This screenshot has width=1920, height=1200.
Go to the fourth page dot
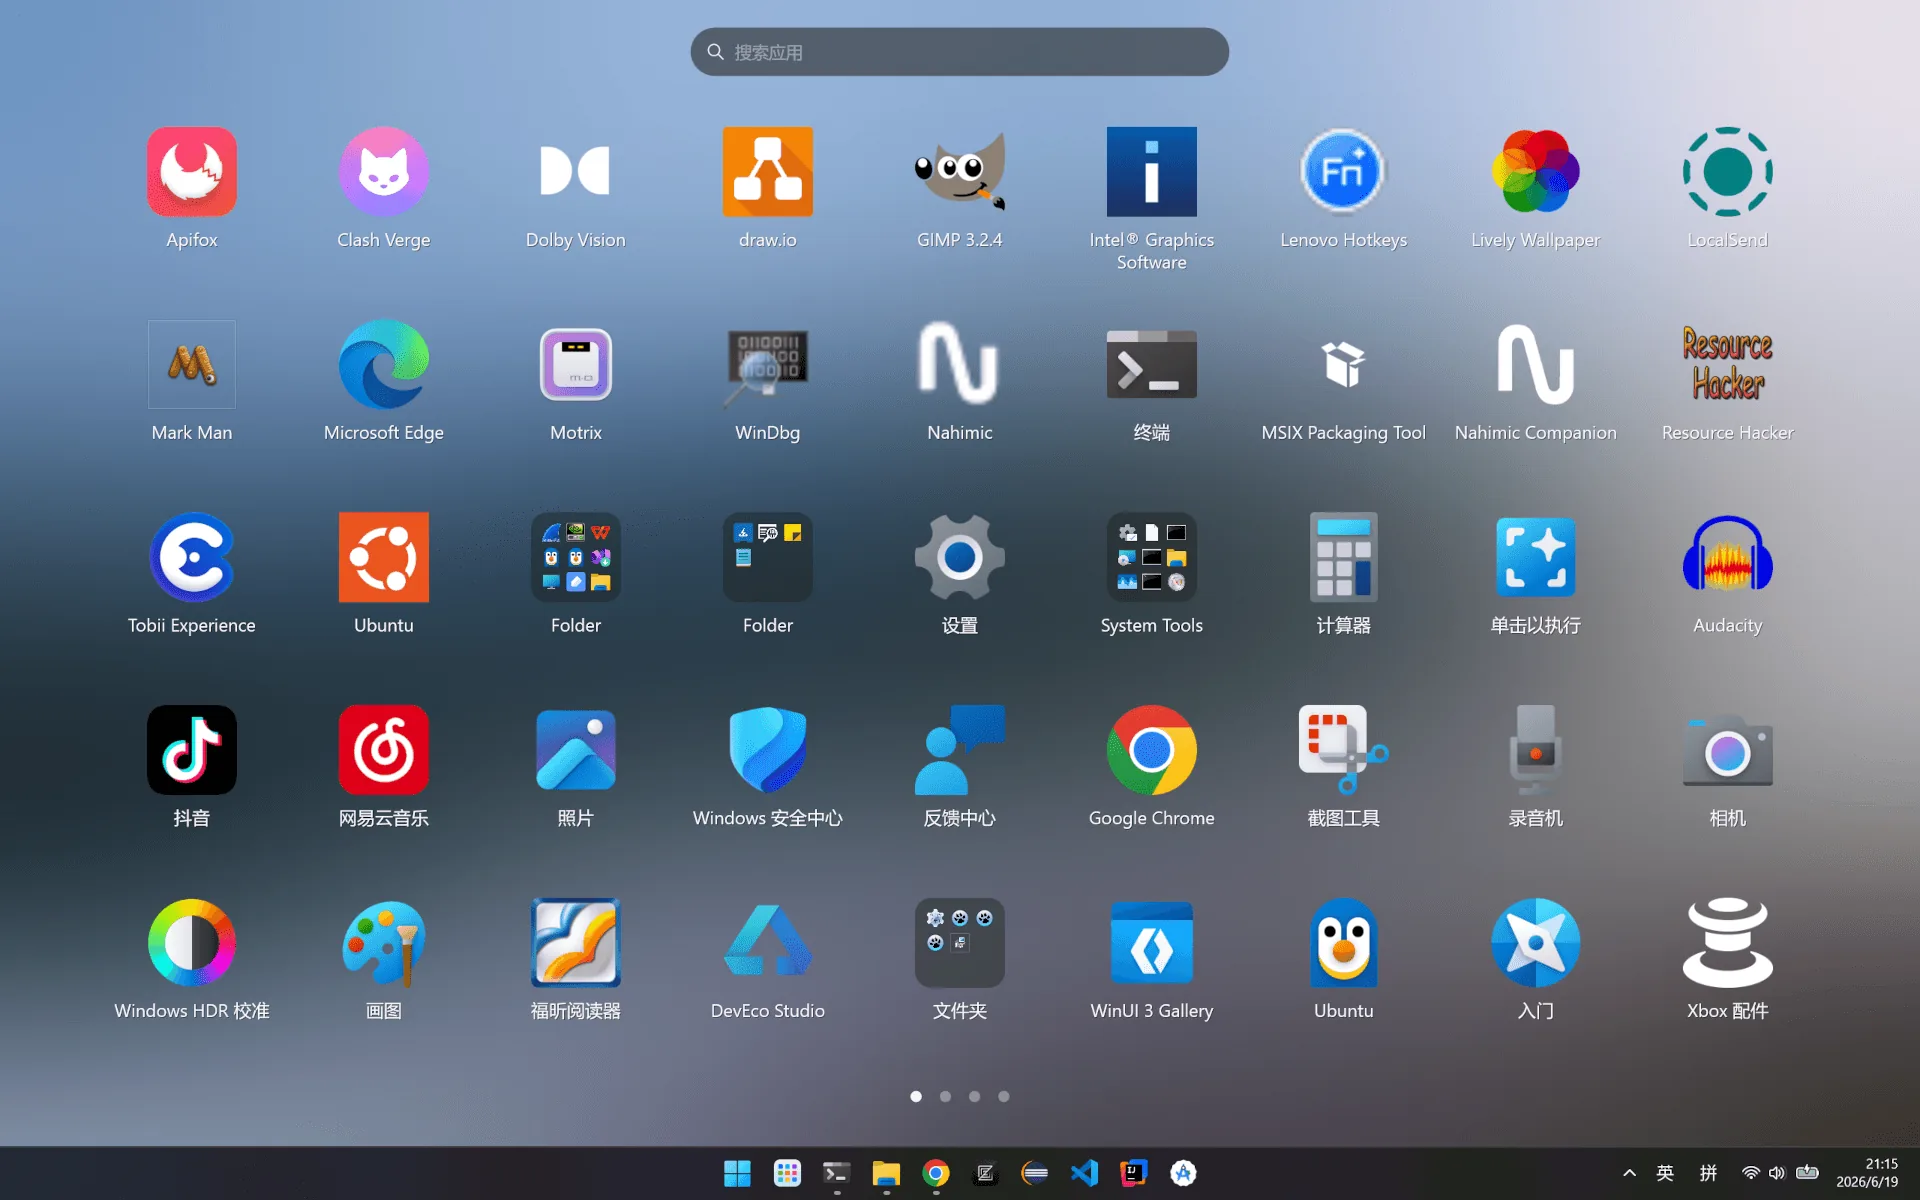1003,1096
